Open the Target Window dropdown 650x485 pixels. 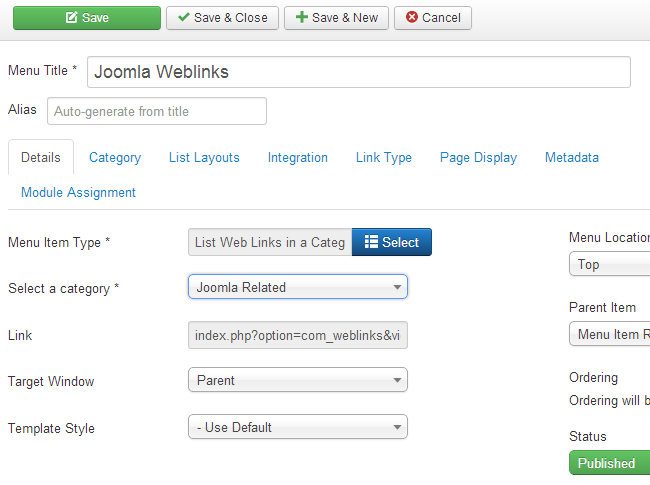297,381
